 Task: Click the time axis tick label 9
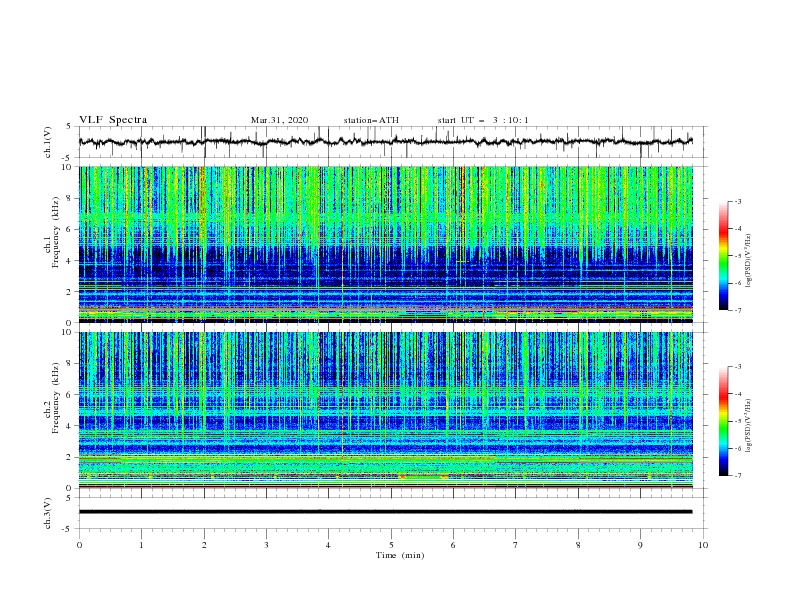[640, 545]
